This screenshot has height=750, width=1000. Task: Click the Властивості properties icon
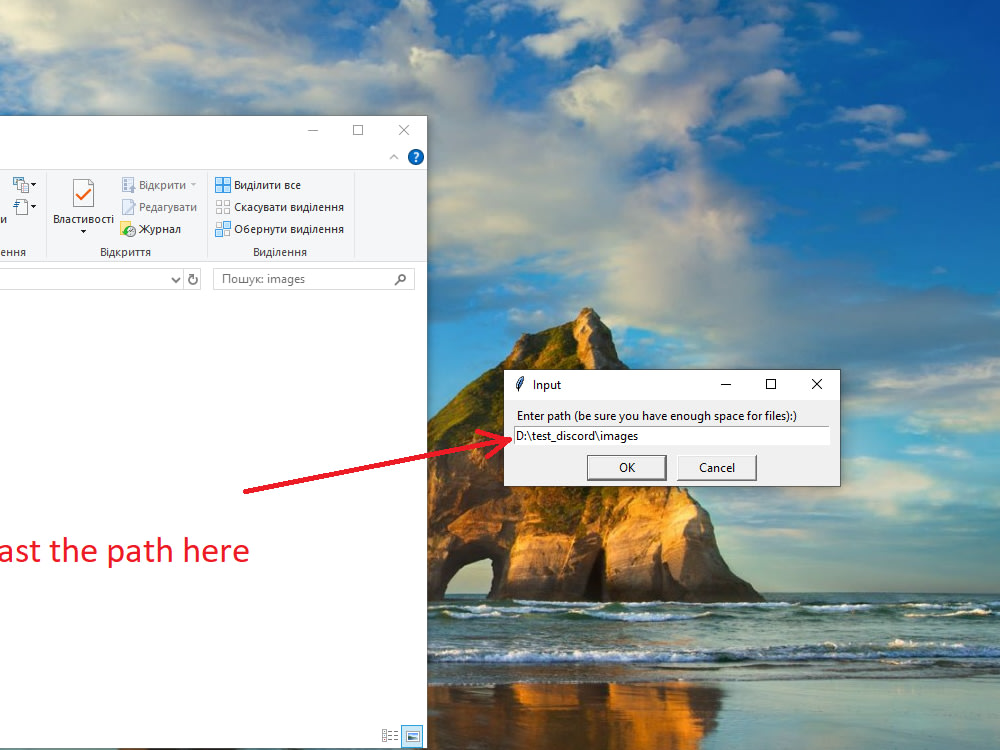[x=84, y=193]
